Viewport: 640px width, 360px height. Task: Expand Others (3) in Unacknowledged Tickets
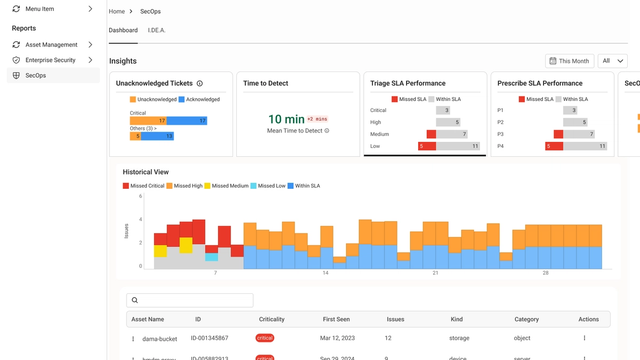point(143,128)
